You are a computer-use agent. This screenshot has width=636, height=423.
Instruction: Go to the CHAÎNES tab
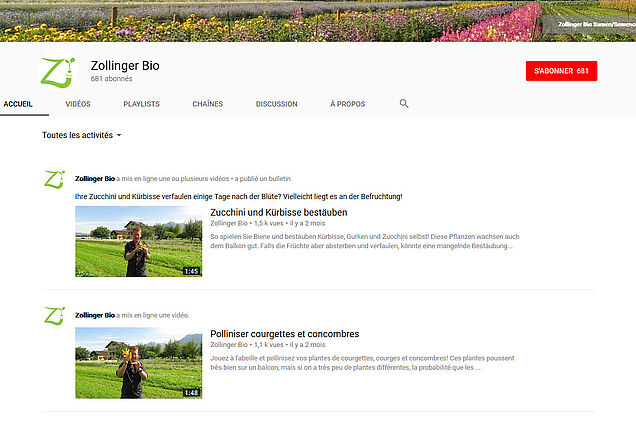point(207,104)
